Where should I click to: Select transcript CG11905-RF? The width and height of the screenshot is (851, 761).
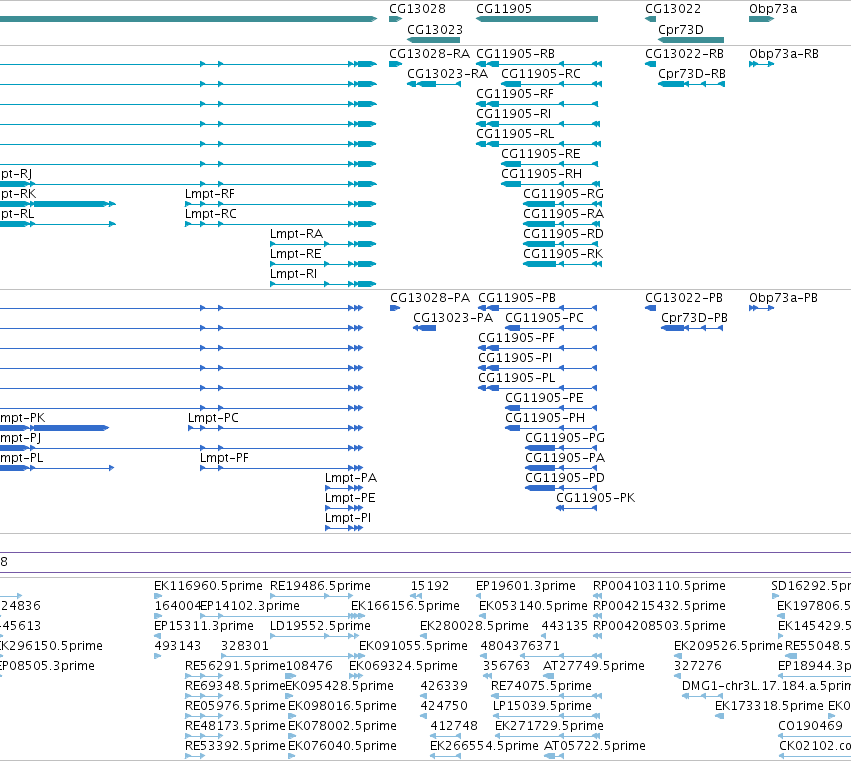point(515,94)
